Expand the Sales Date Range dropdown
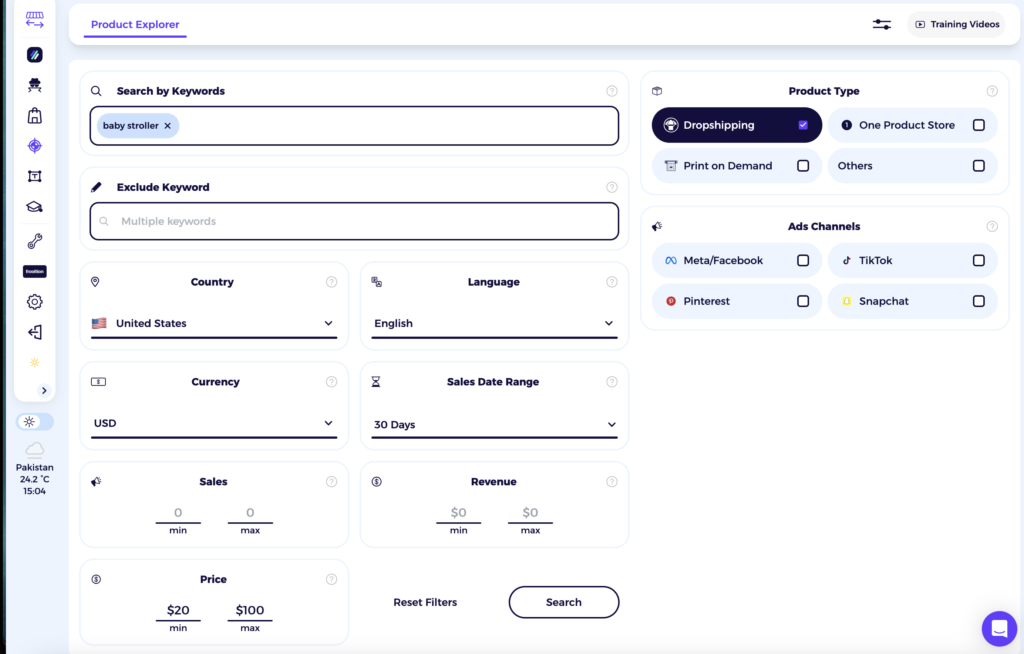Viewport: 1024px width, 654px height. (494, 424)
